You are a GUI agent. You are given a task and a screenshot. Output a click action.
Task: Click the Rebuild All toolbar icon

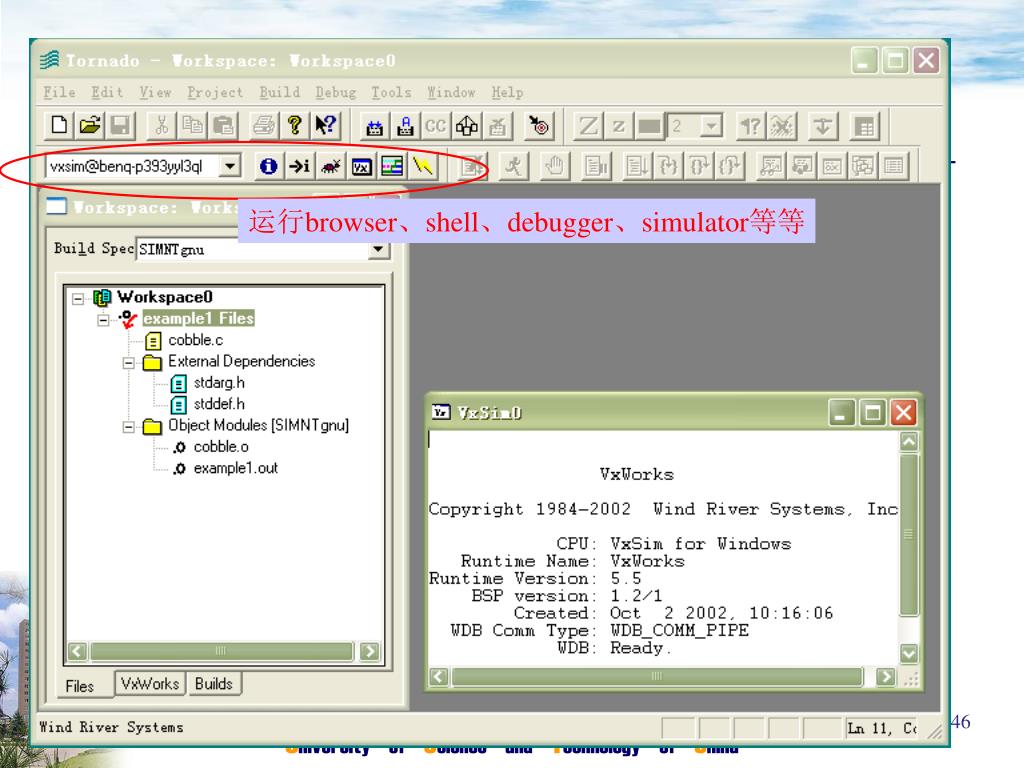click(x=405, y=126)
